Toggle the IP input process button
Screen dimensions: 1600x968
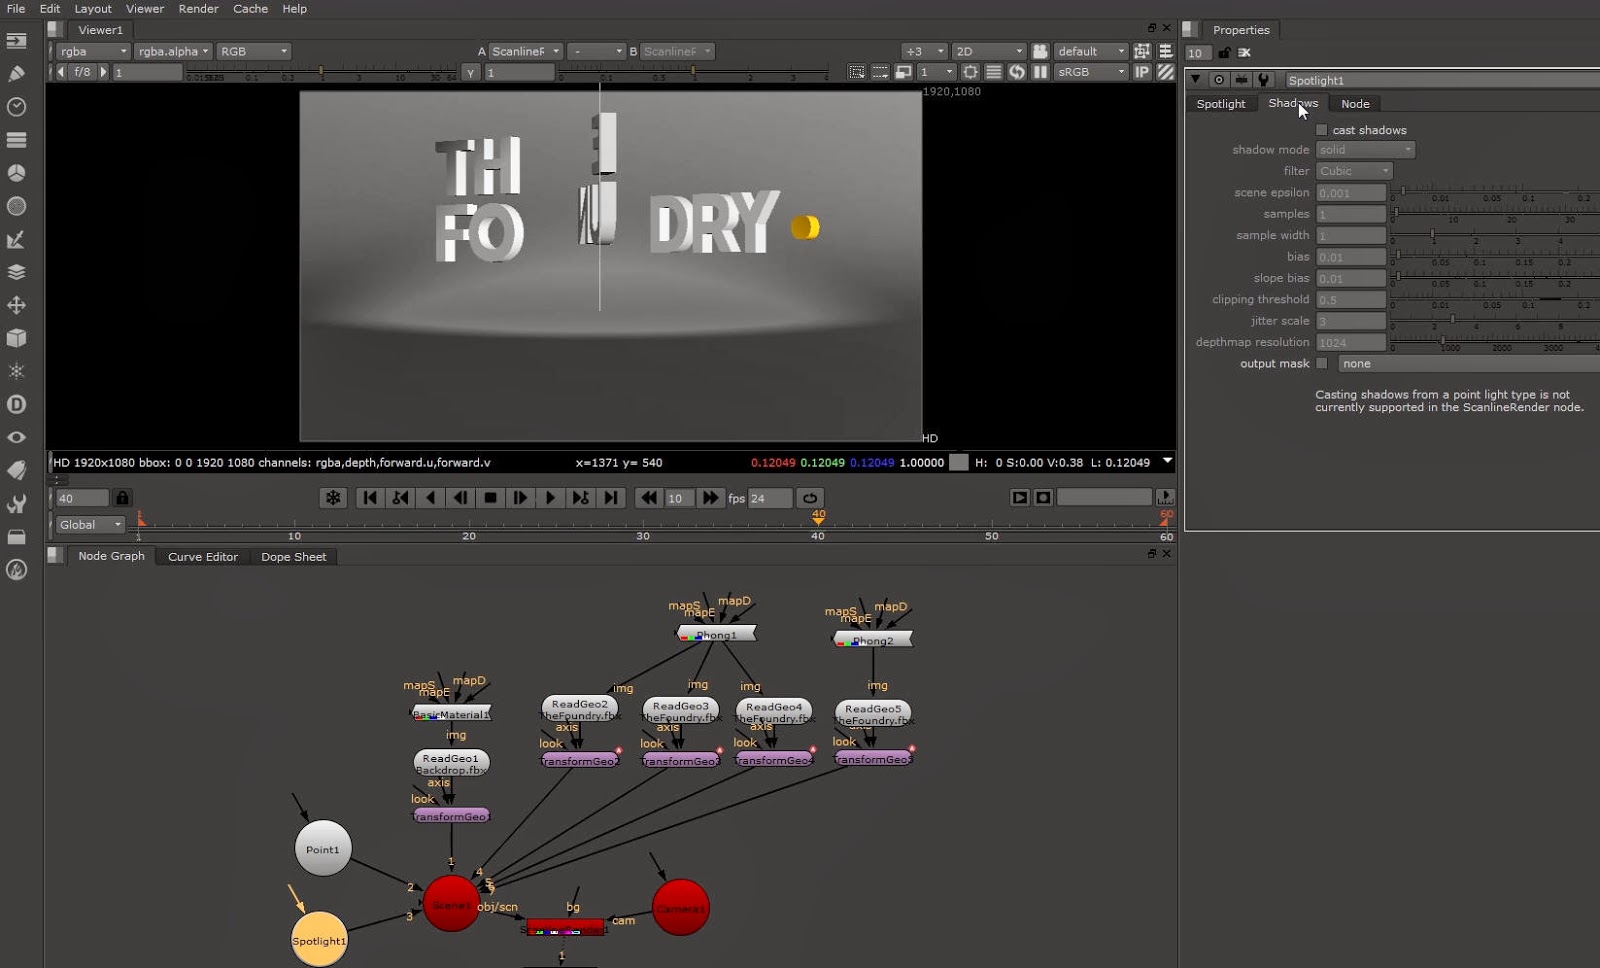click(1142, 72)
